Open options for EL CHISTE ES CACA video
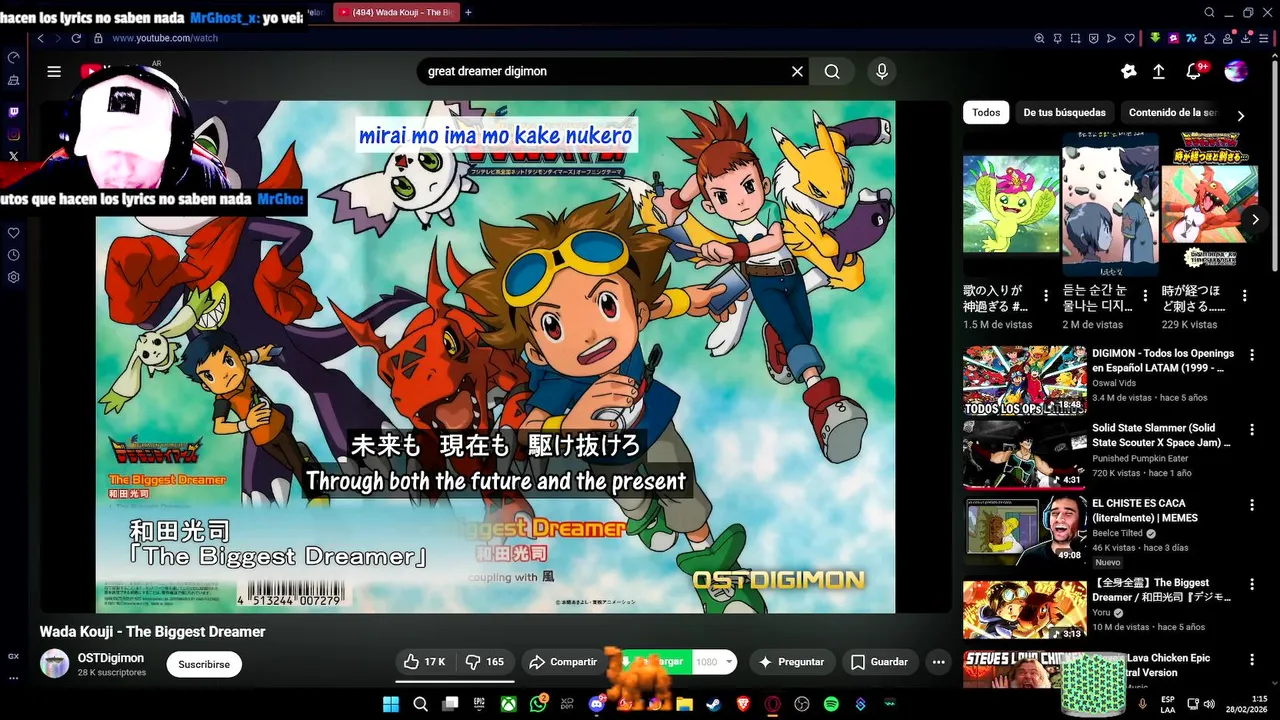Image resolution: width=1280 pixels, height=720 pixels. [1251, 505]
